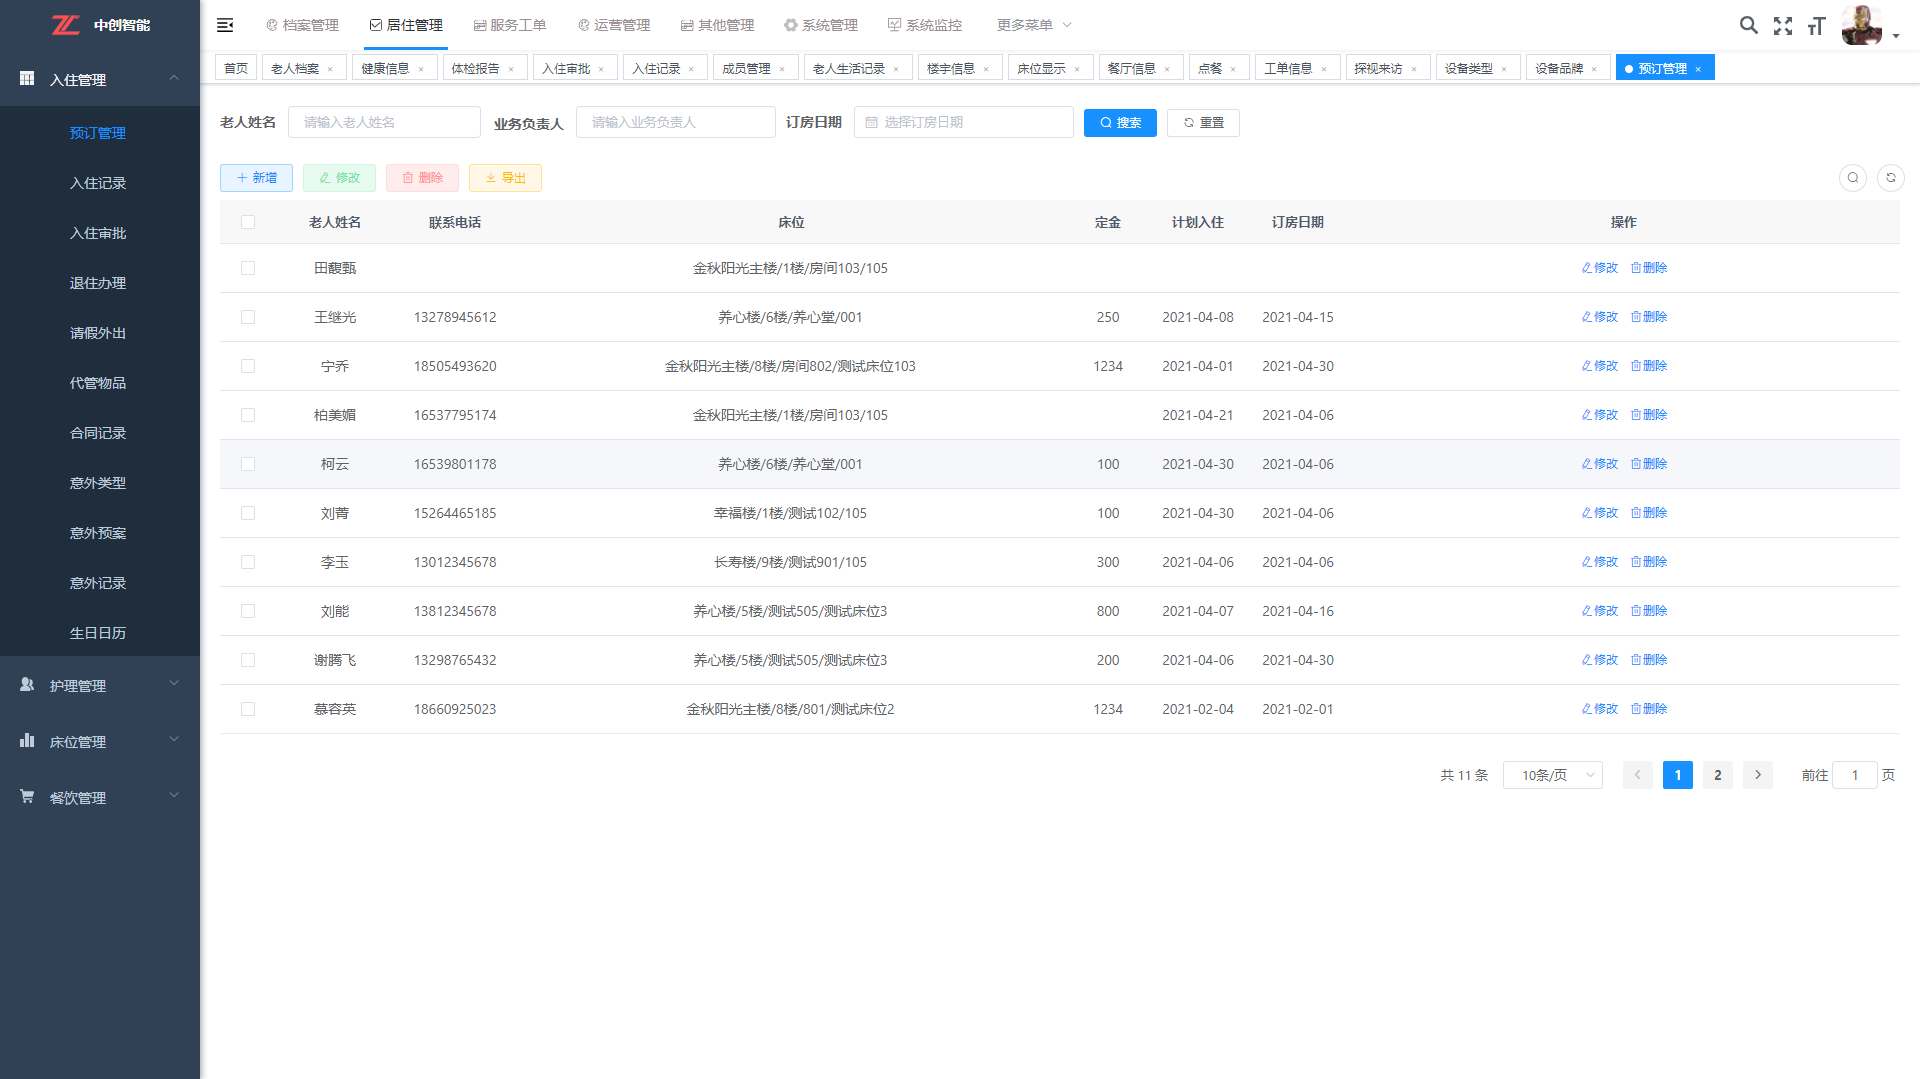Switch to the 服务工单 top menu
This screenshot has height=1079, width=1920.
pos(510,25)
